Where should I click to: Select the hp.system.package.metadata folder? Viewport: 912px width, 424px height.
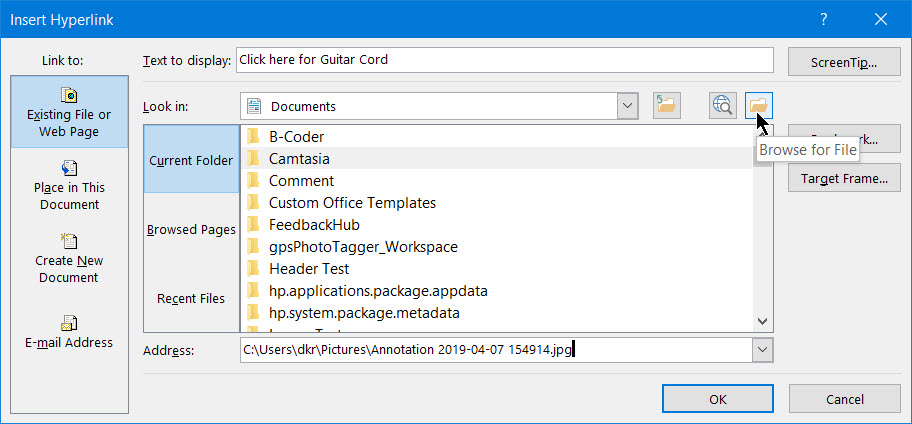click(x=497, y=313)
